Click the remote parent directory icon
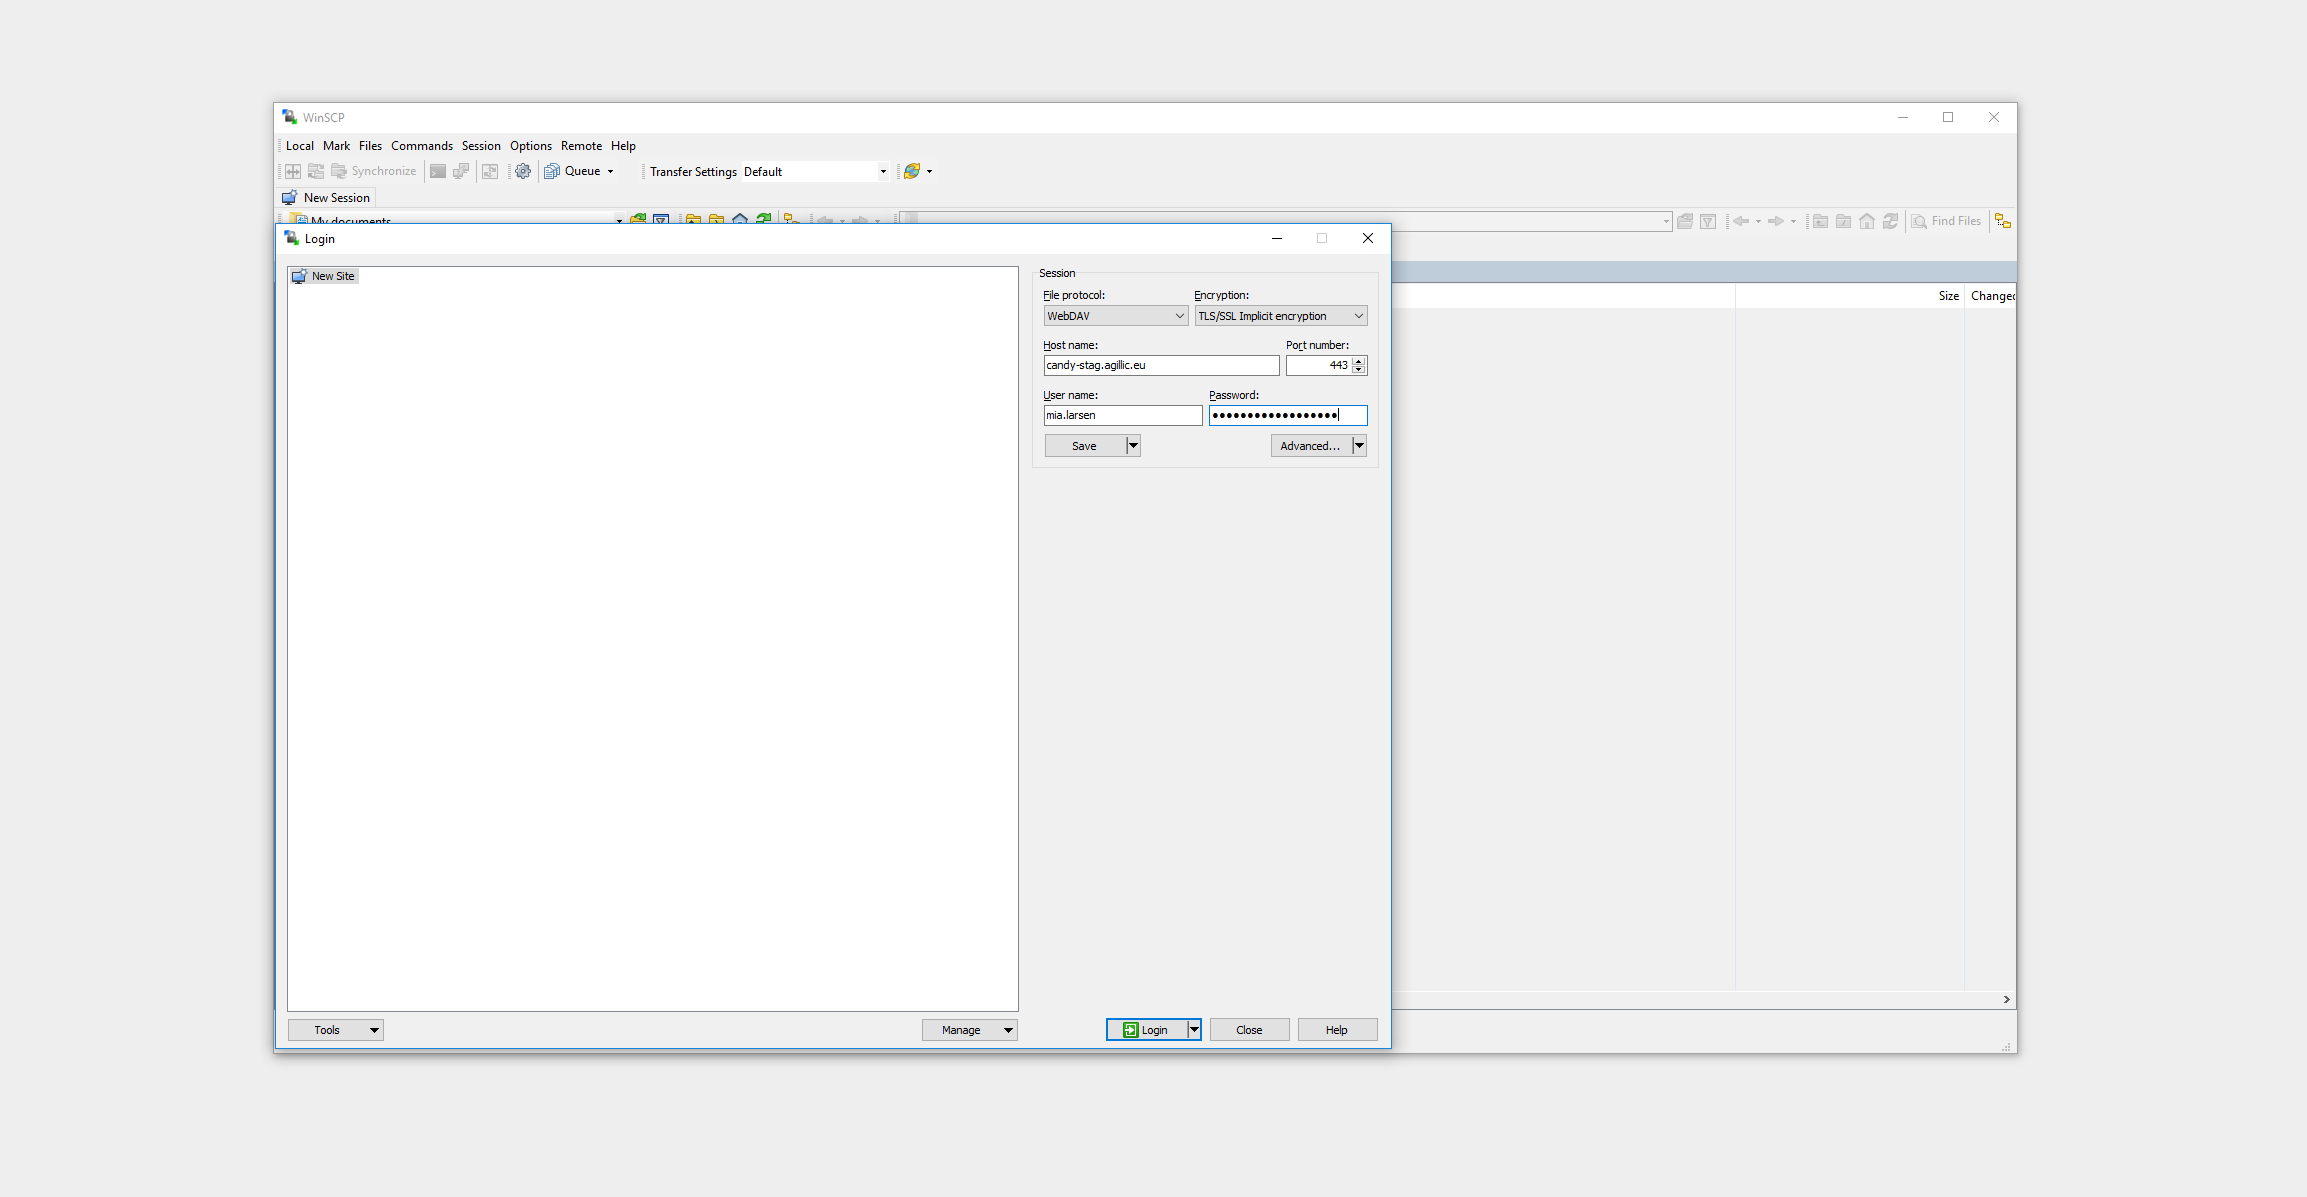 pos(1821,221)
